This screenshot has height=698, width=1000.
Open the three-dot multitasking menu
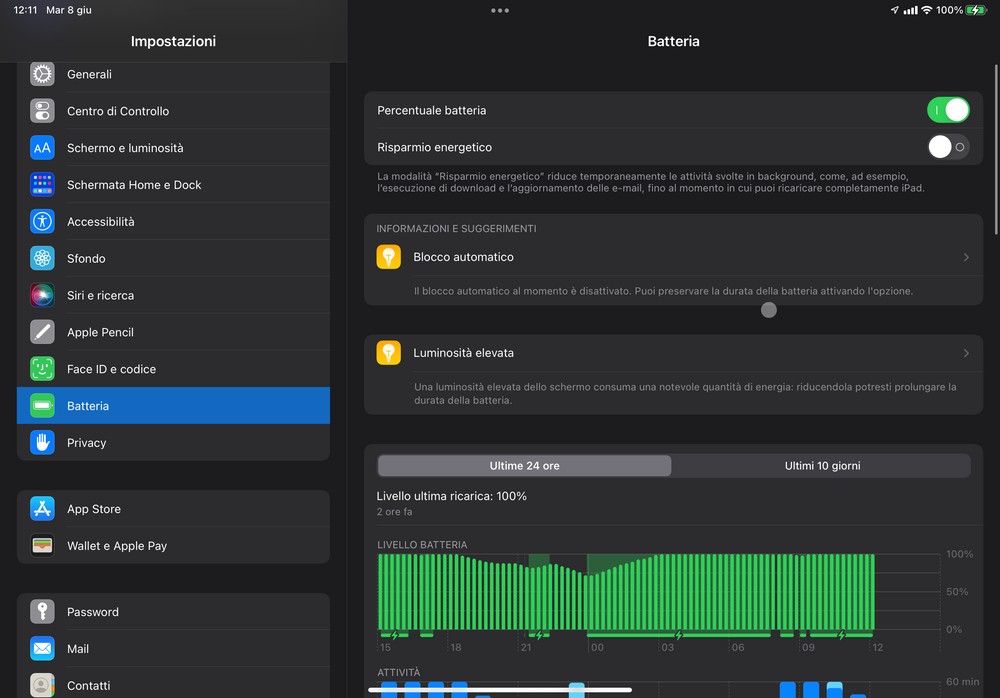[500, 10]
